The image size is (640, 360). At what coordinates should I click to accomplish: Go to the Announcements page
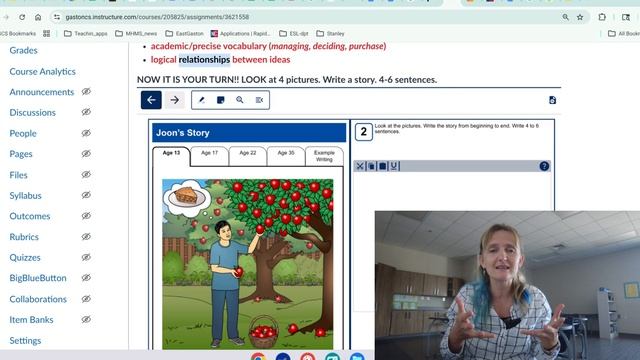pyautogui.click(x=42, y=92)
